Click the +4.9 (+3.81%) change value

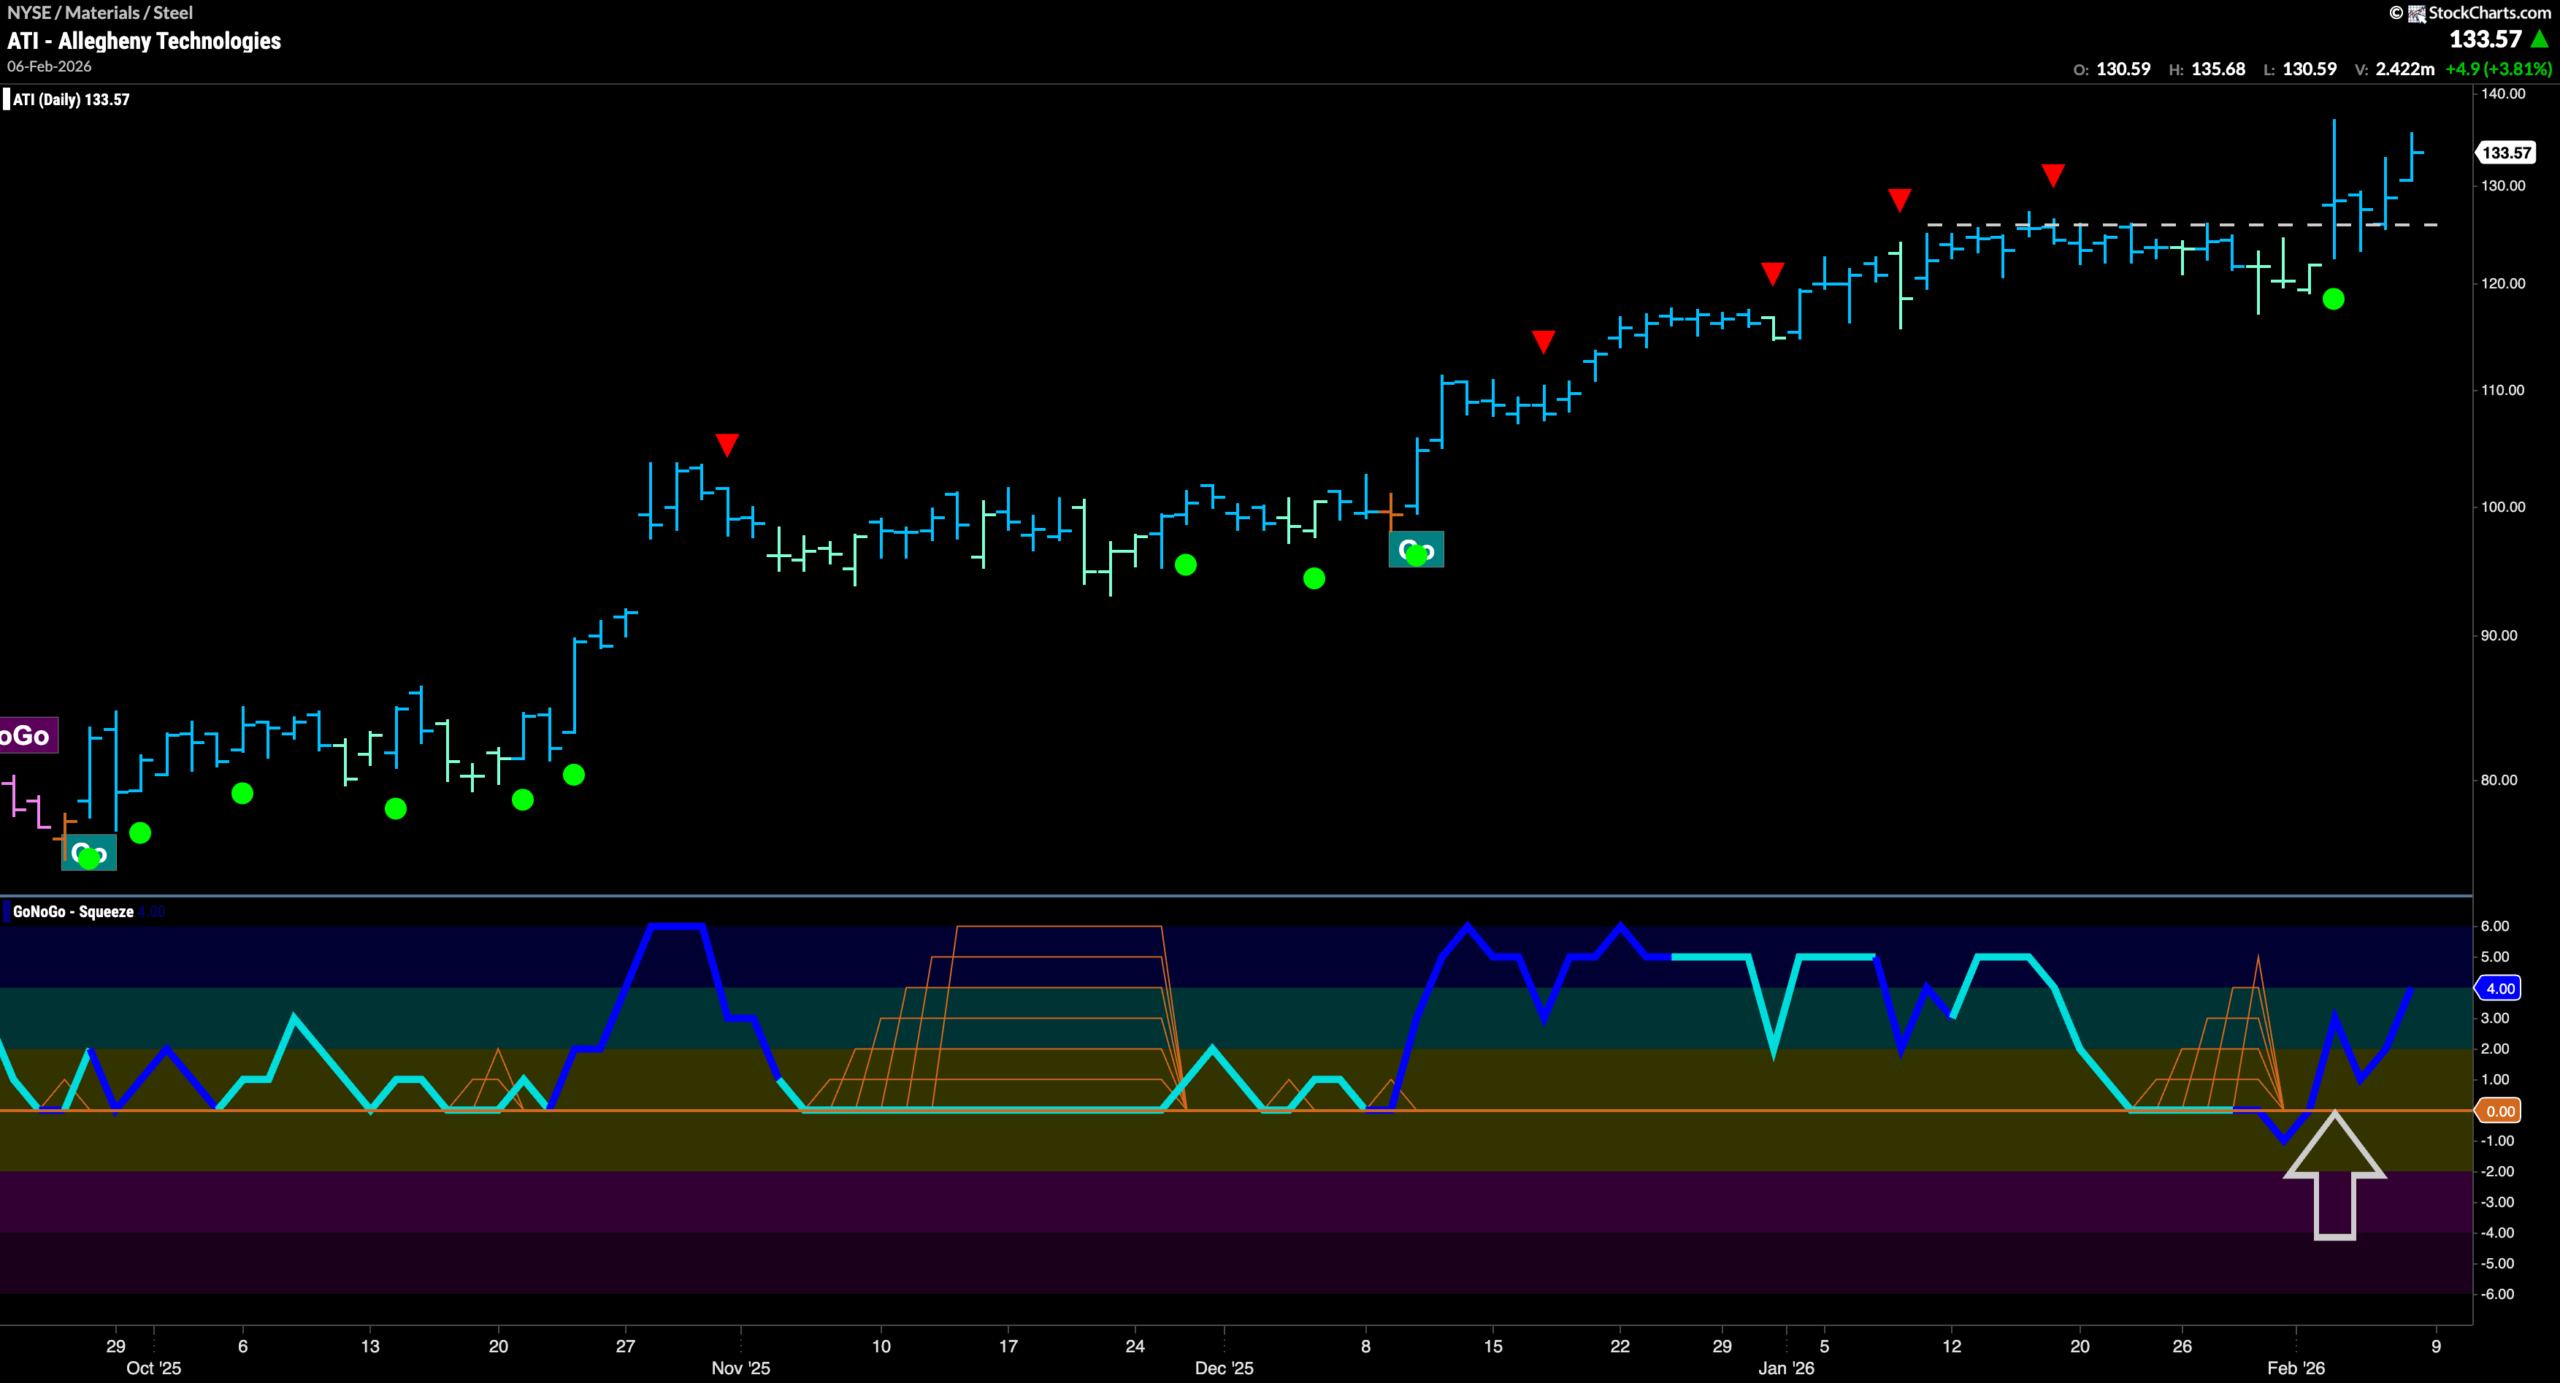click(x=2498, y=69)
